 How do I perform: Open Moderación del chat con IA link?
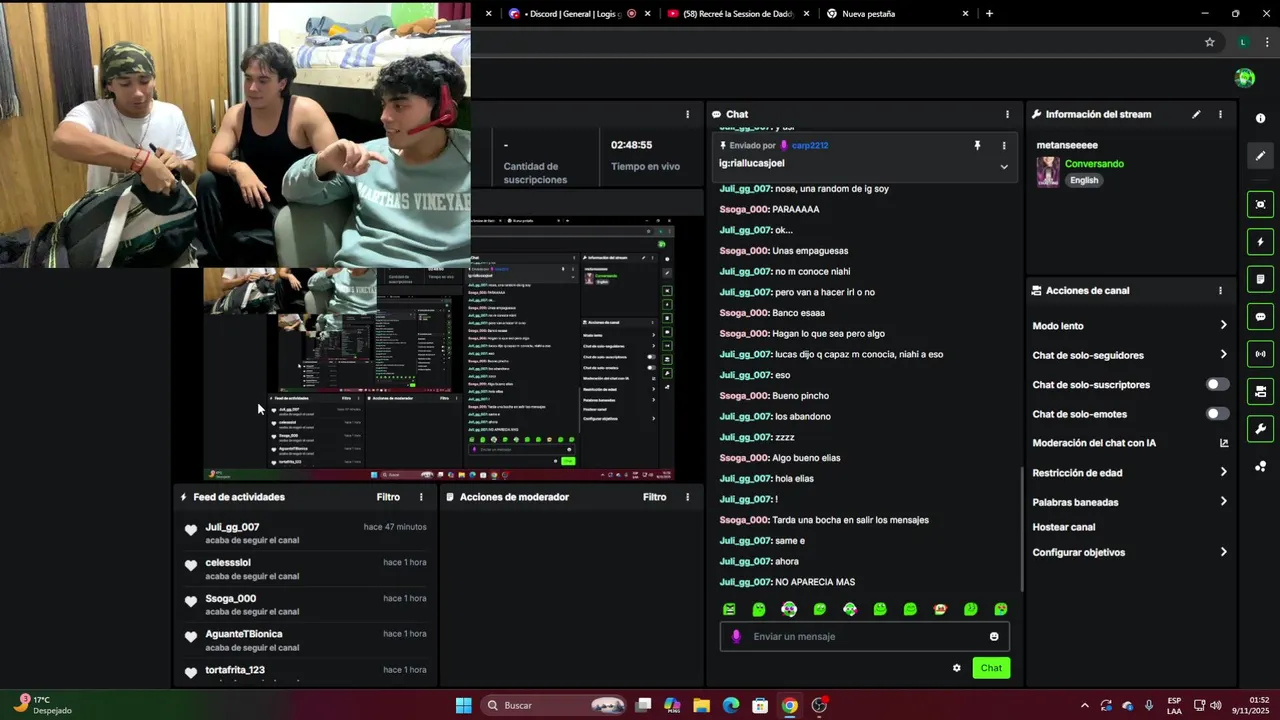1094,443
